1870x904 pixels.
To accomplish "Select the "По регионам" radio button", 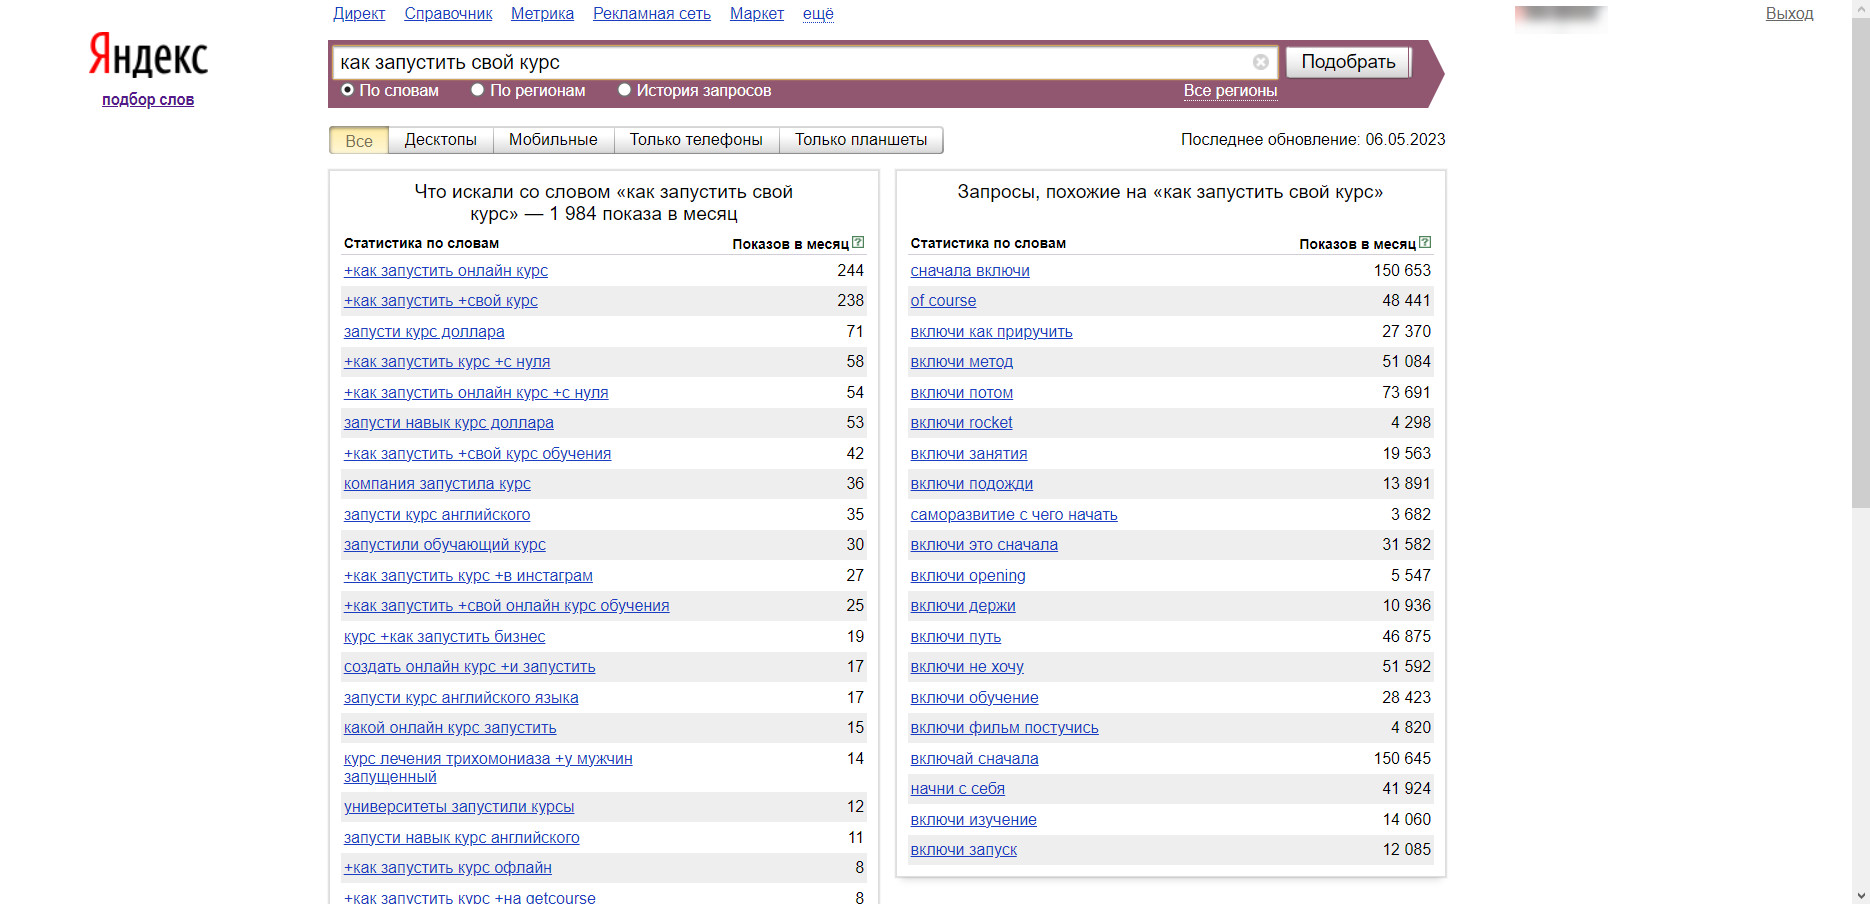I will [478, 90].
